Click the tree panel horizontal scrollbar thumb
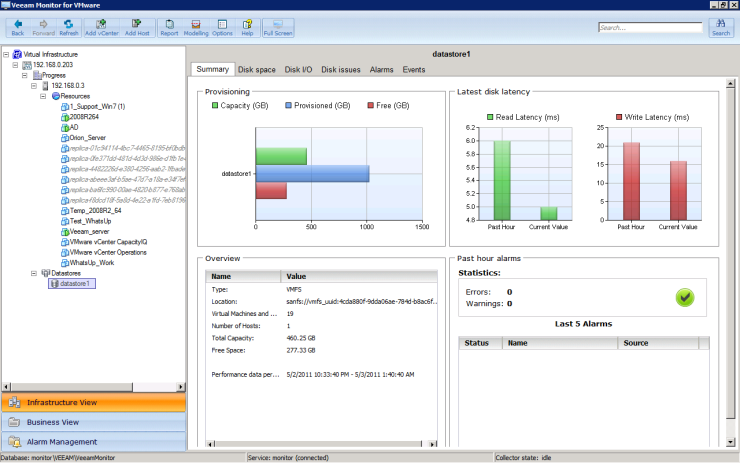 click(72, 387)
